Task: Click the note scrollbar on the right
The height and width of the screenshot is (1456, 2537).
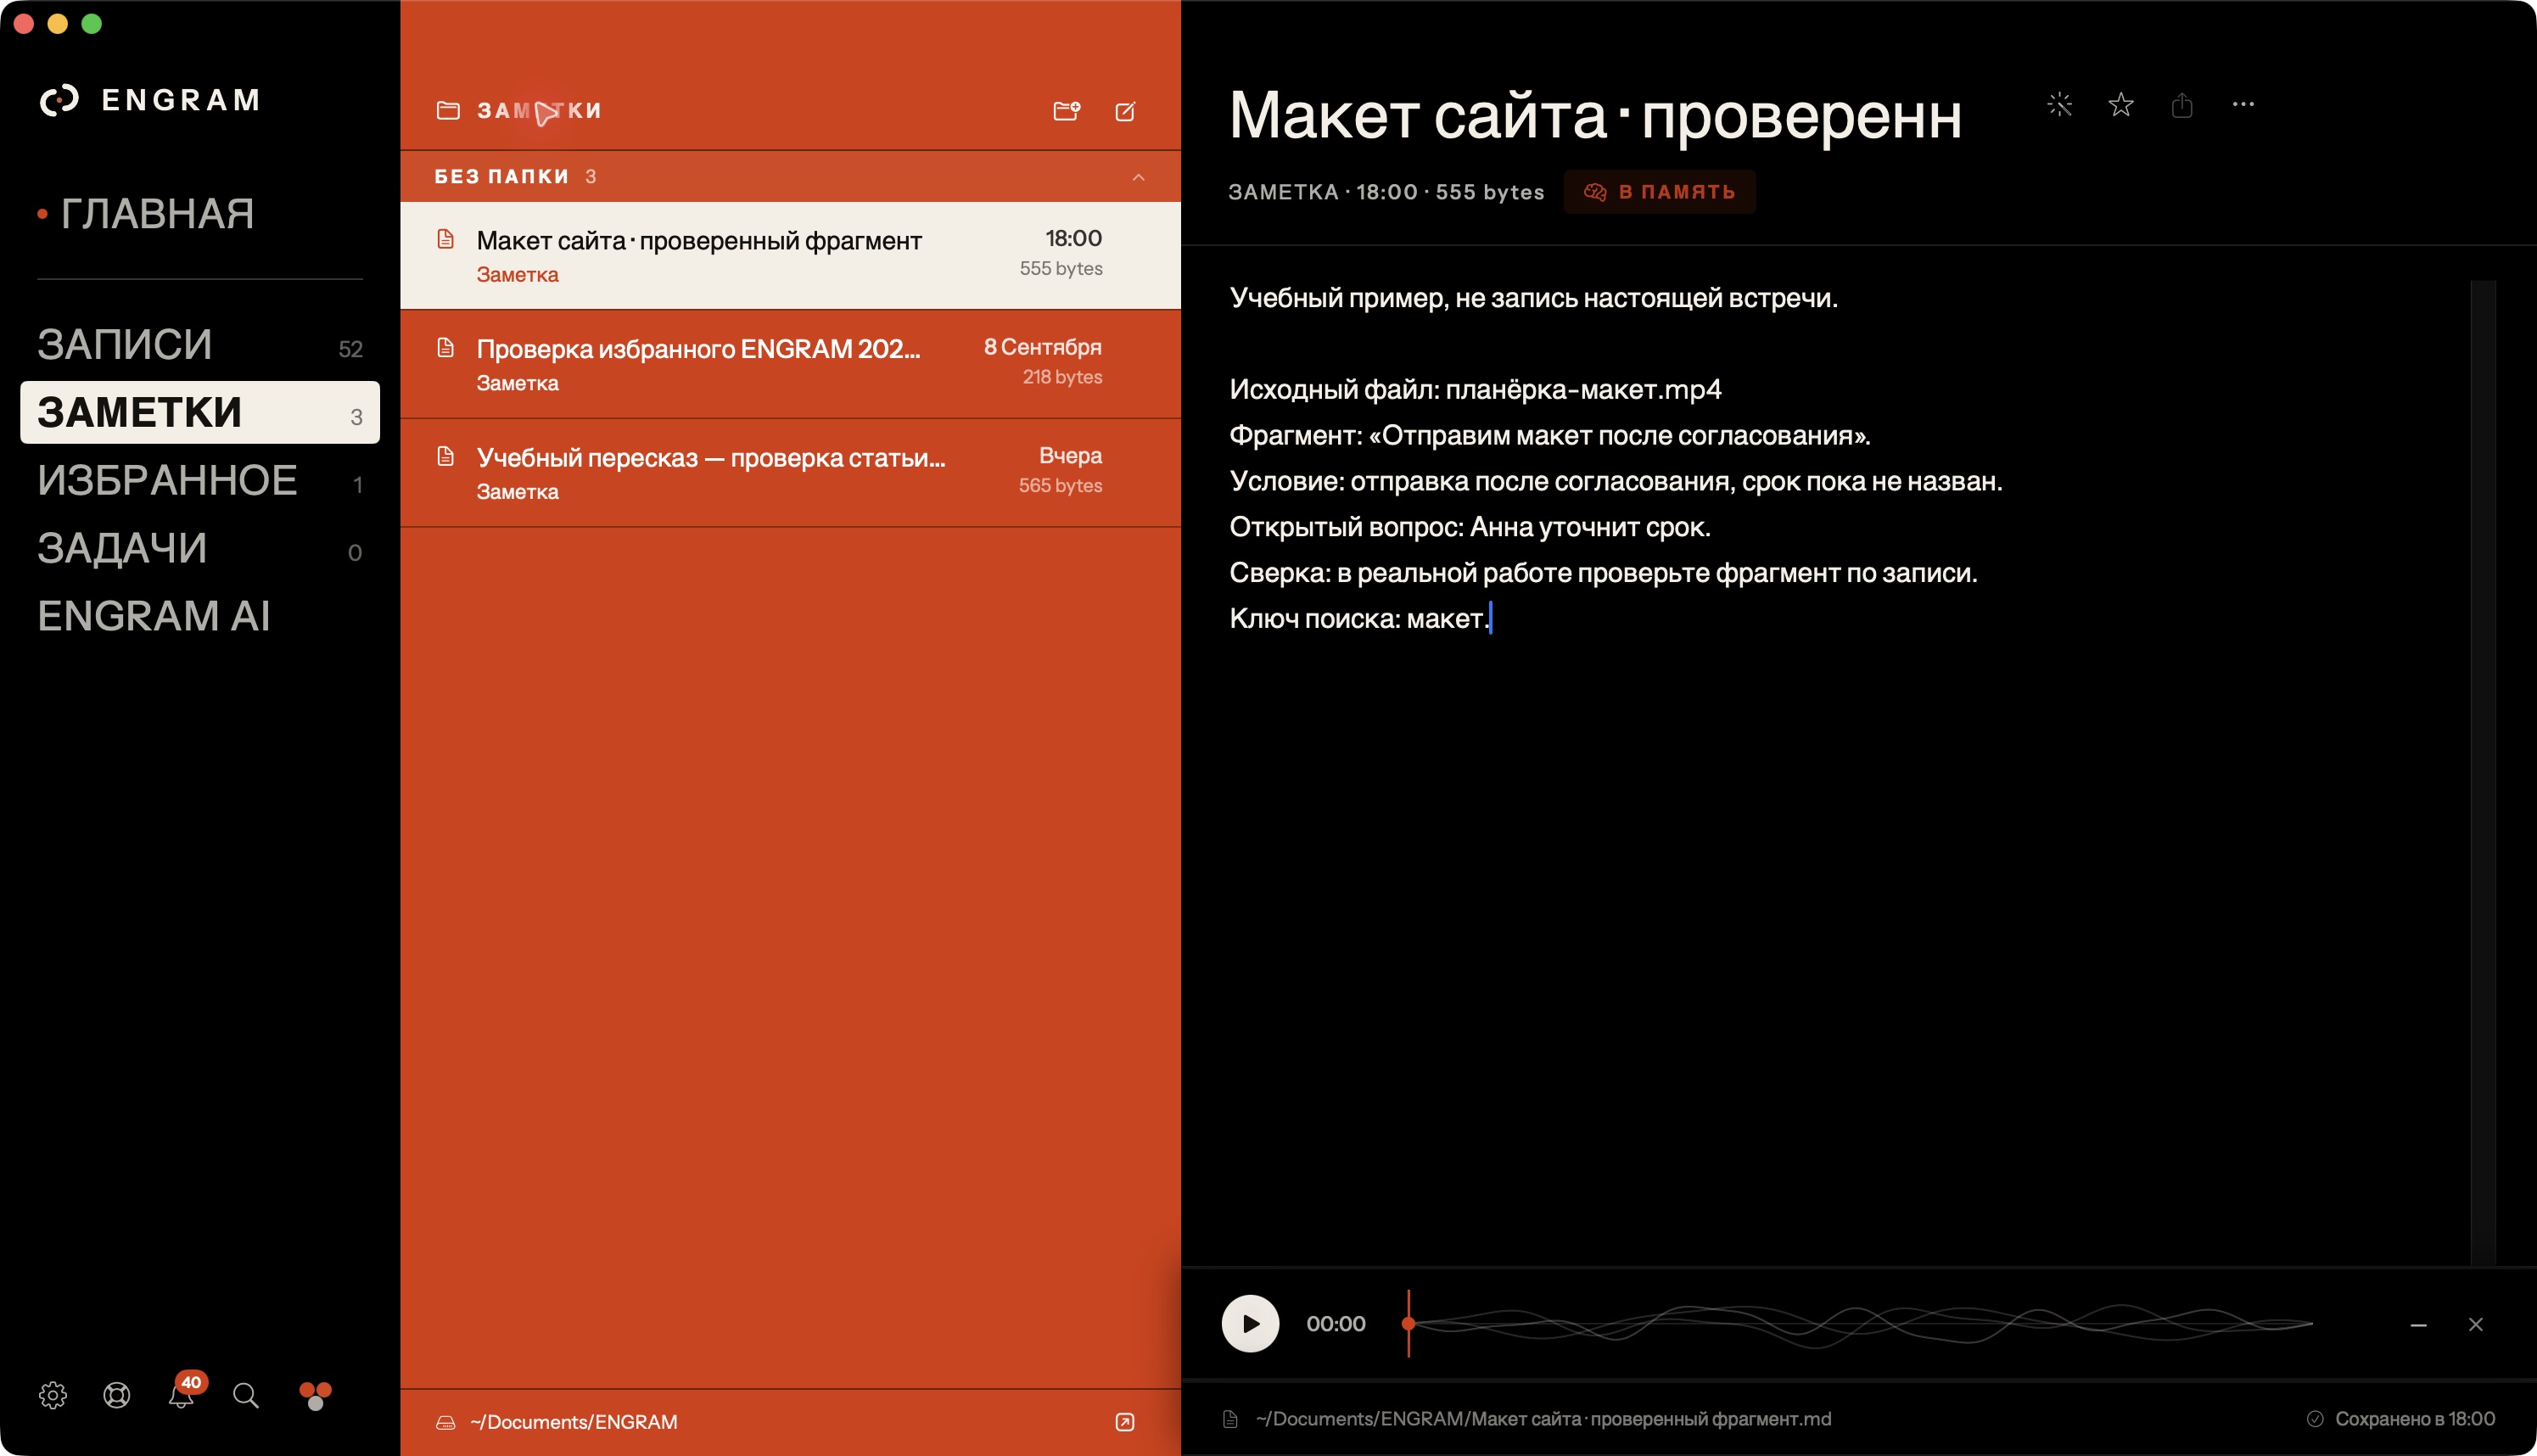Action: tap(2482, 772)
